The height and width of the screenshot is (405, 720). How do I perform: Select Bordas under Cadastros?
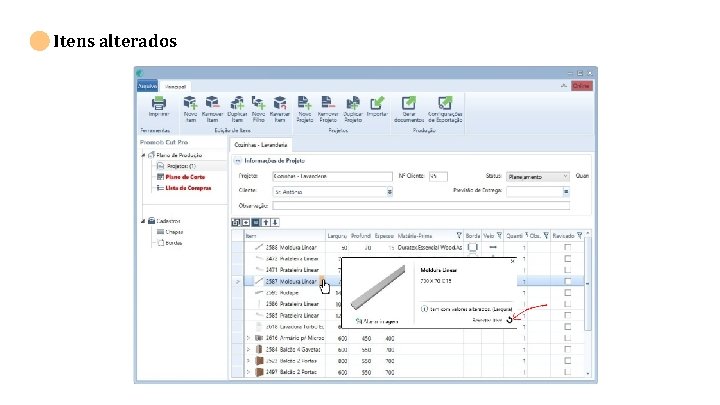(x=174, y=243)
